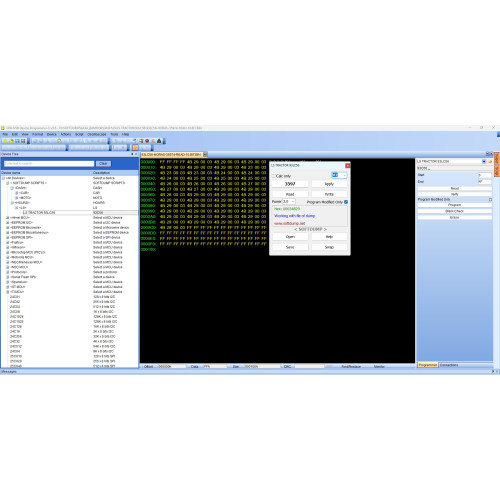The image size is (500, 500).
Task: Click Program in the programmer panel
Action: point(455,205)
